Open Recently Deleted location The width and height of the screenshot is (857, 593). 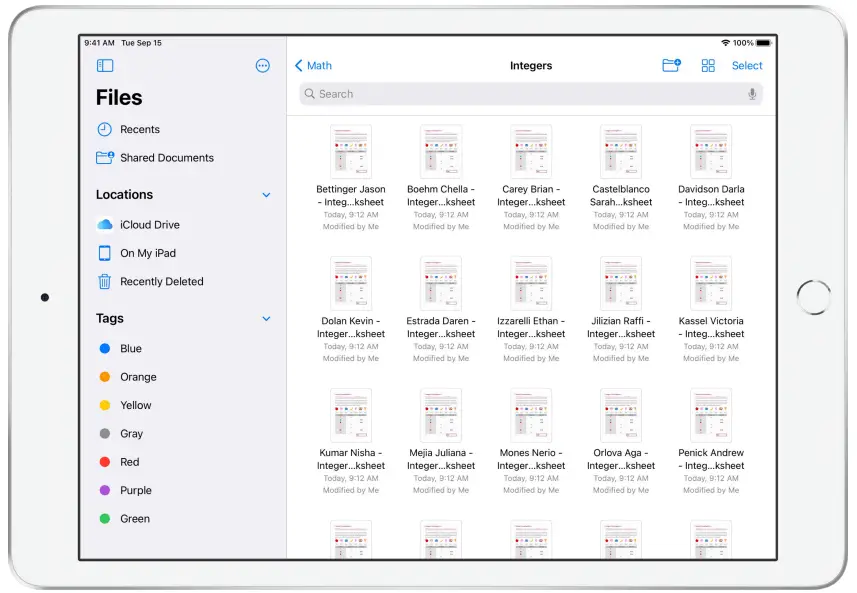pyautogui.click(x=162, y=281)
